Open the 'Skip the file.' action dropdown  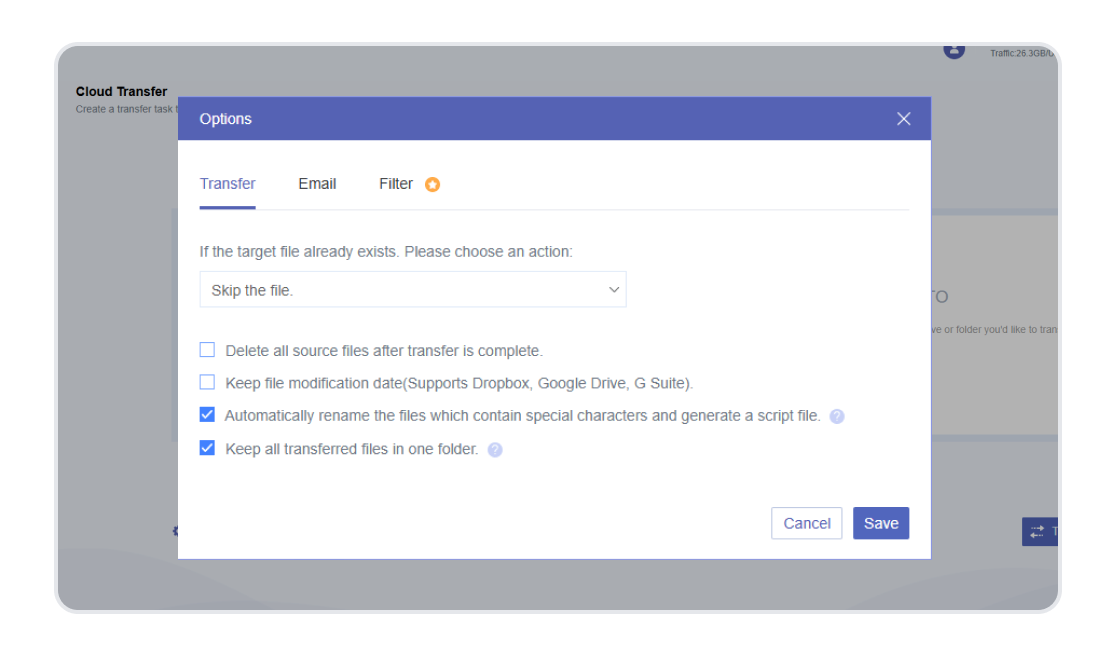pyautogui.click(x=413, y=289)
